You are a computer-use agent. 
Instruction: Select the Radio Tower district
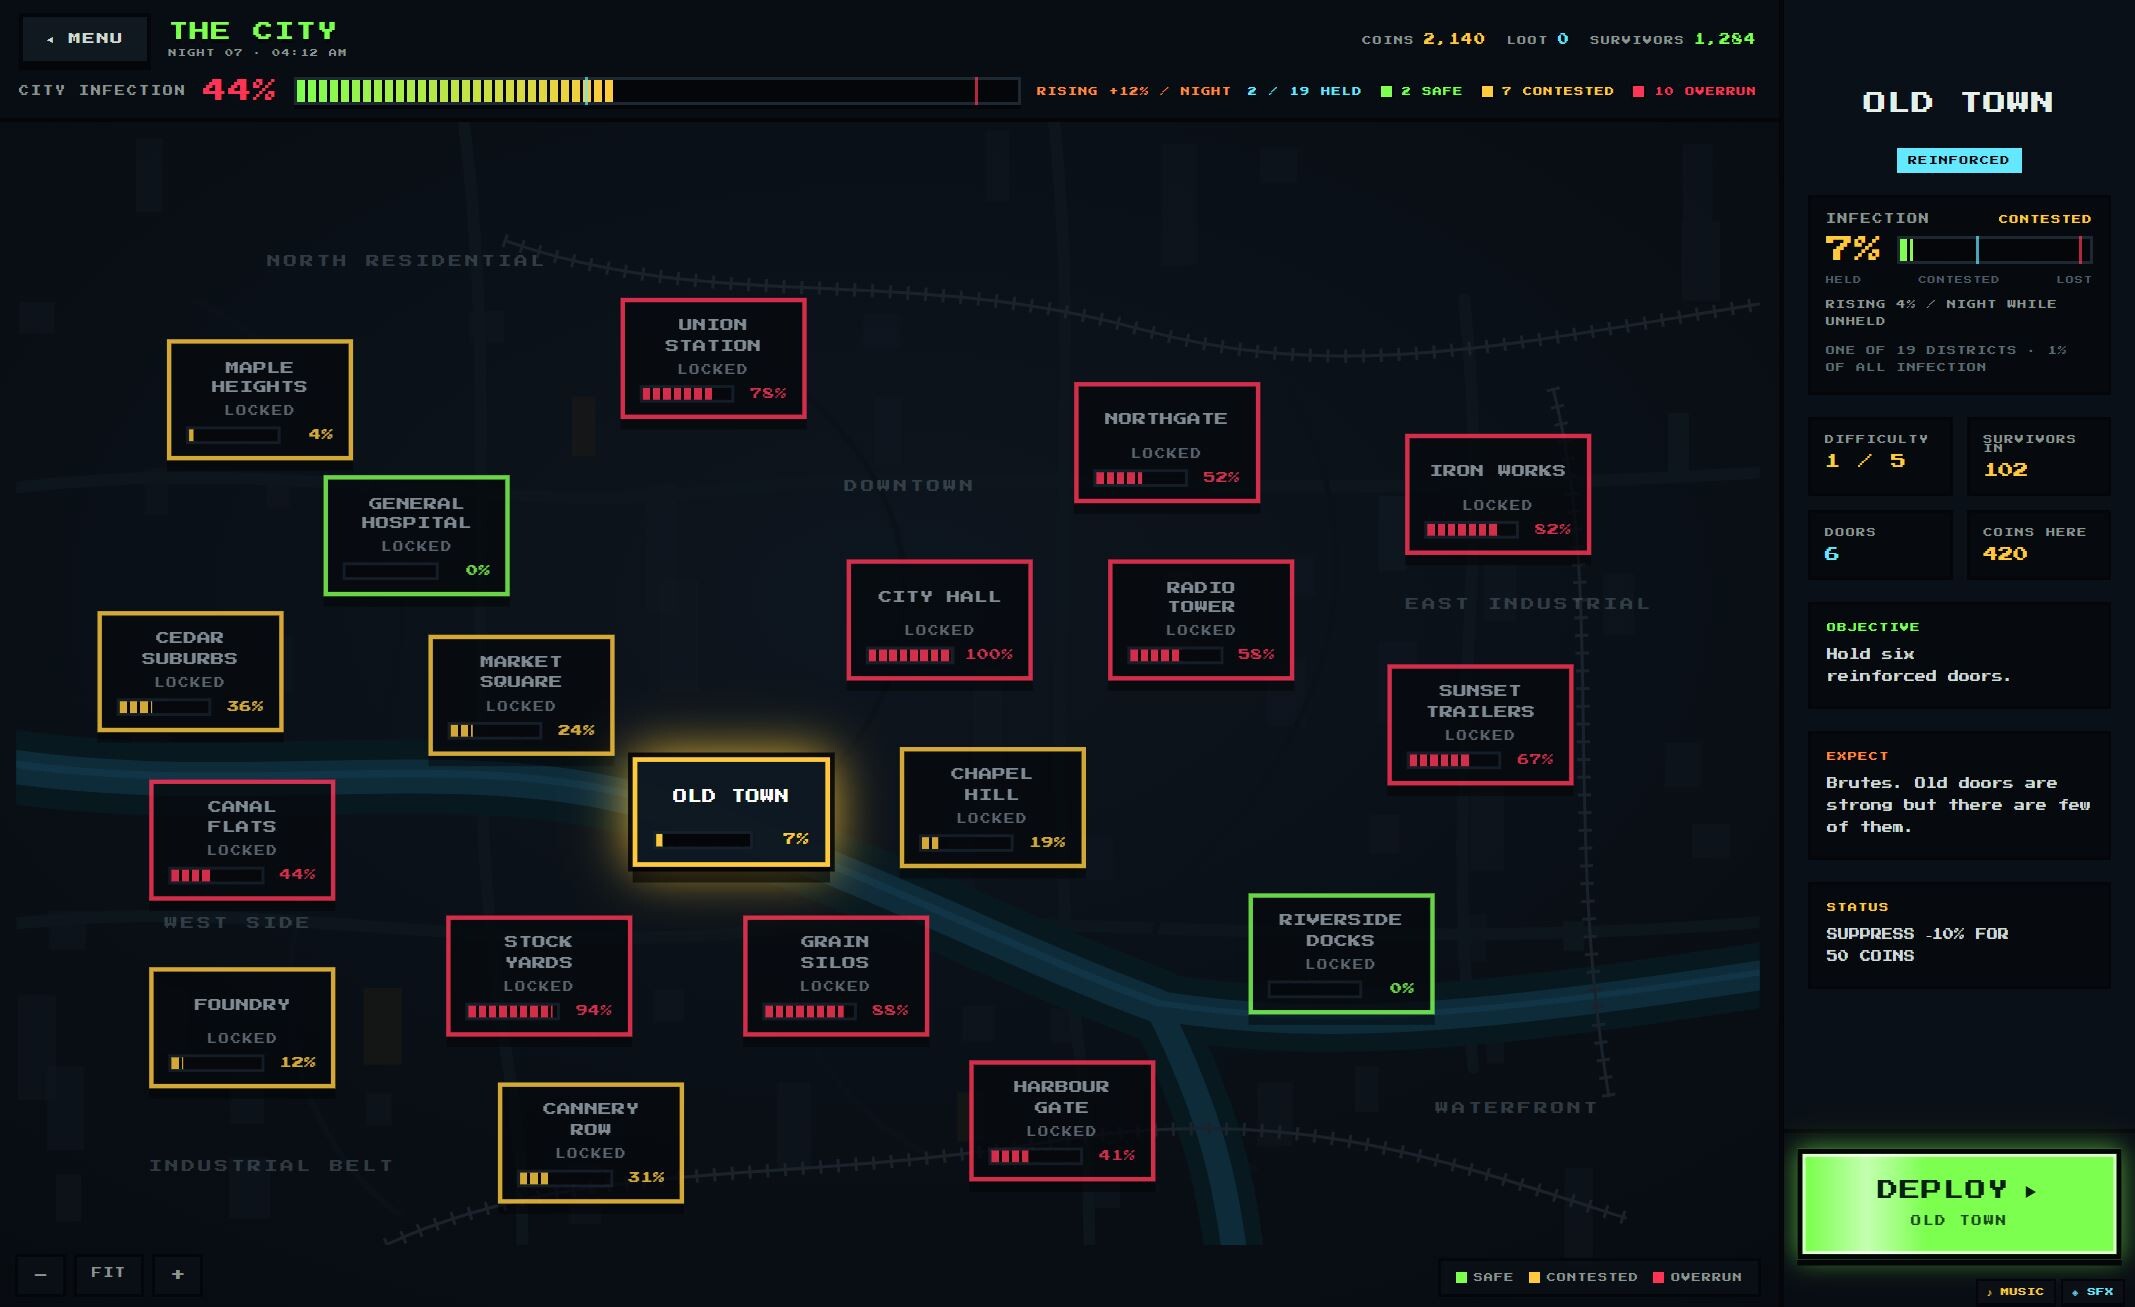tap(1201, 620)
